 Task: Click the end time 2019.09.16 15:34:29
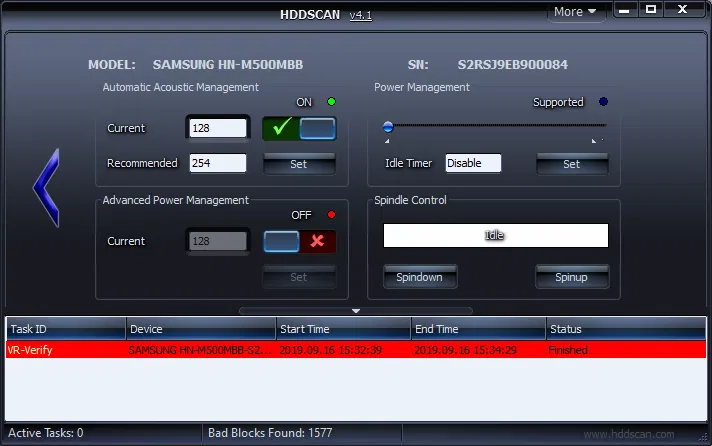click(x=465, y=350)
